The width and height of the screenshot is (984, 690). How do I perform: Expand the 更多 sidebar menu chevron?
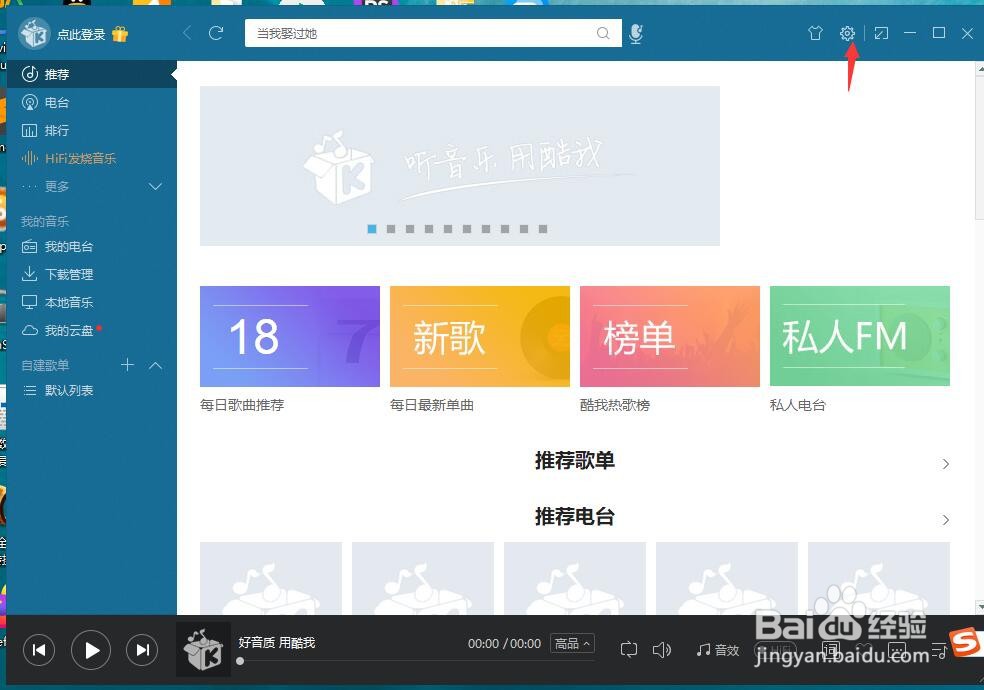pos(155,186)
